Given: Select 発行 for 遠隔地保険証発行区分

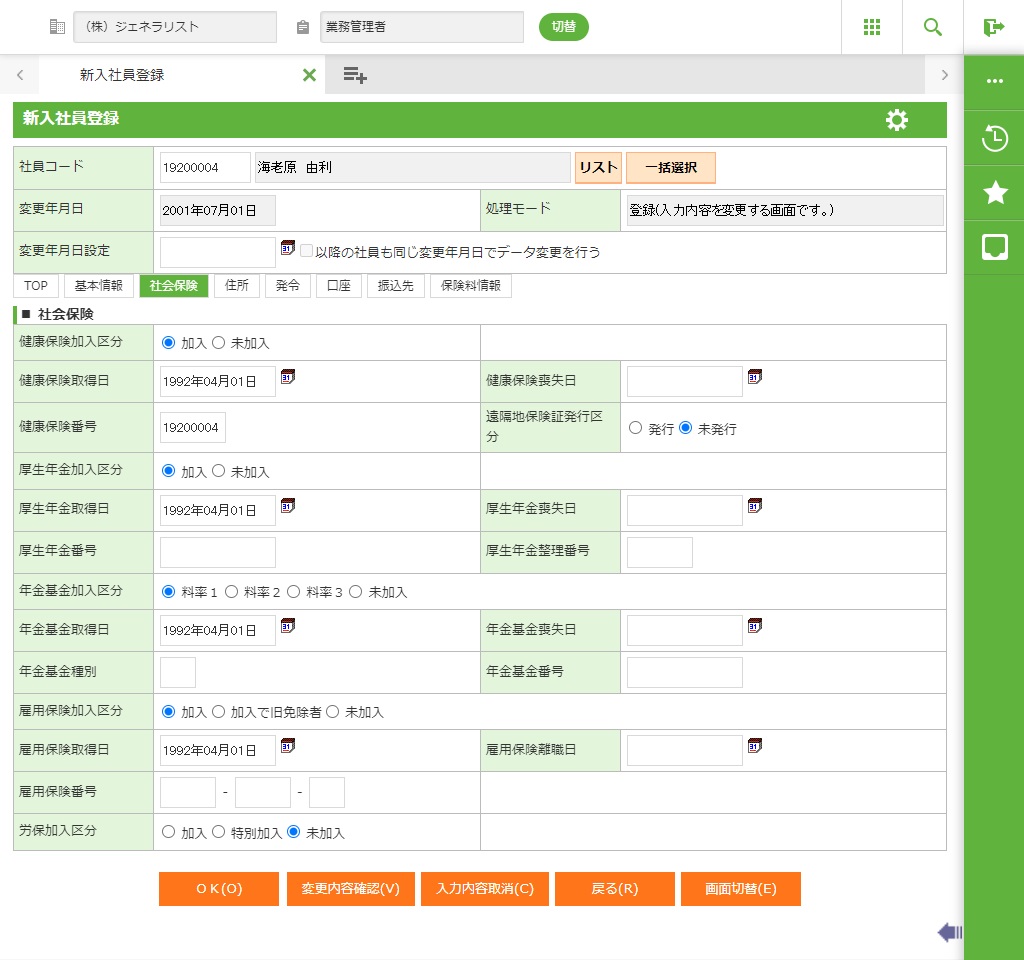Looking at the screenshot, I should pyautogui.click(x=635, y=428).
